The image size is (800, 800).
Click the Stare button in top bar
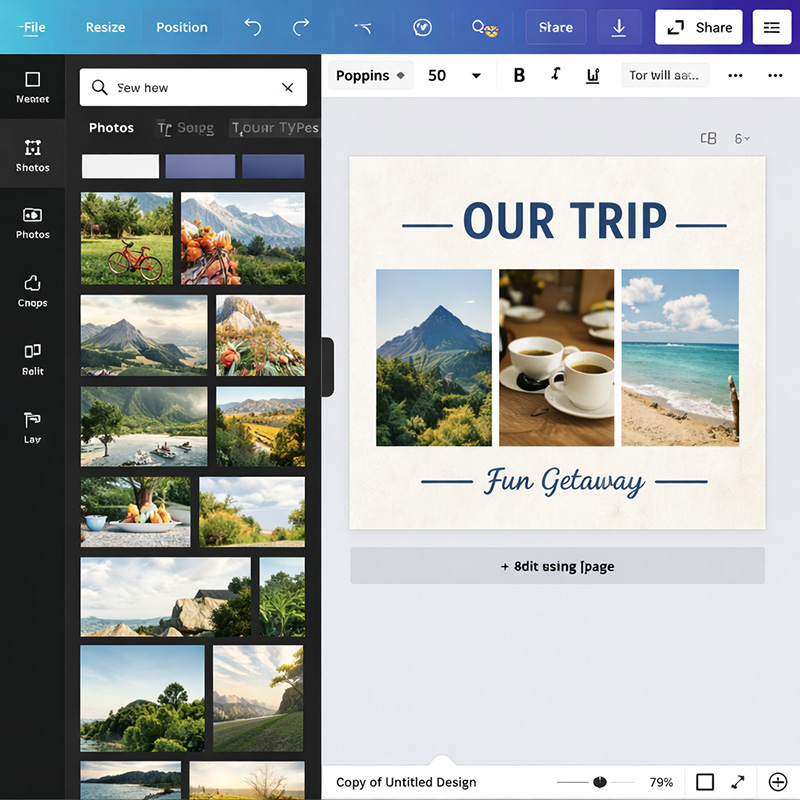coord(556,27)
